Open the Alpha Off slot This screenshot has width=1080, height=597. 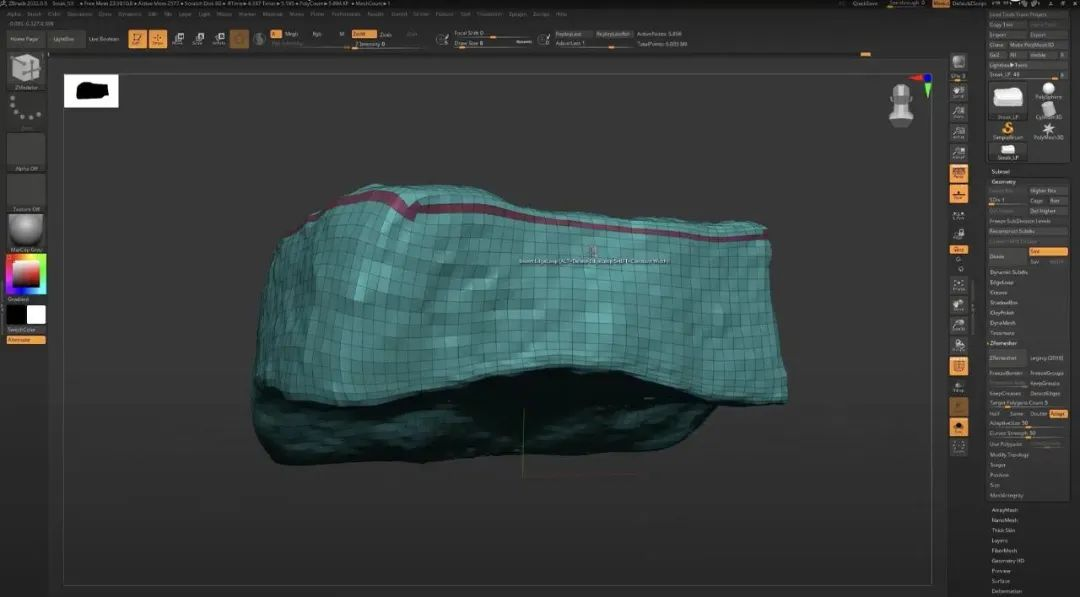coord(26,152)
